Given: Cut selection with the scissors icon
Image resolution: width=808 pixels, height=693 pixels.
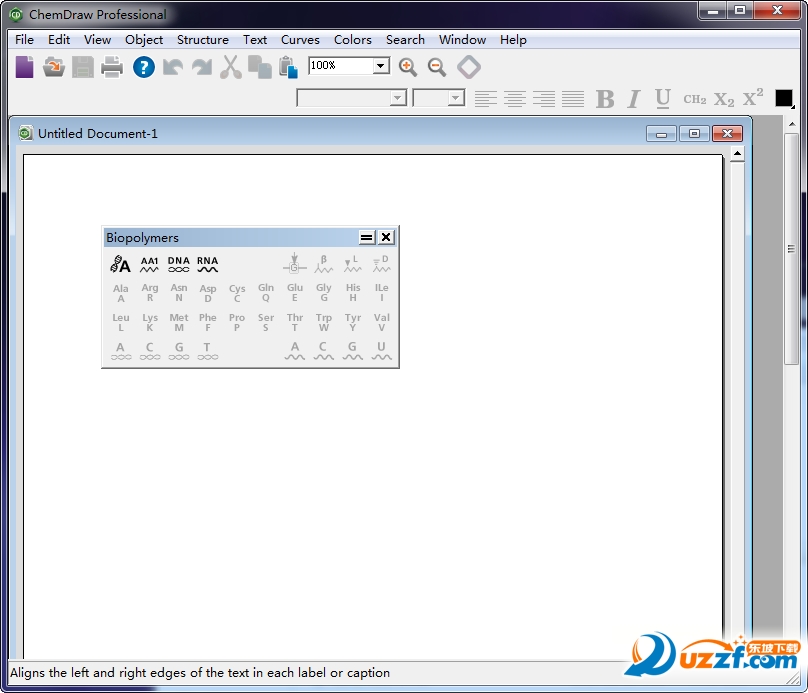Looking at the screenshot, I should 231,67.
